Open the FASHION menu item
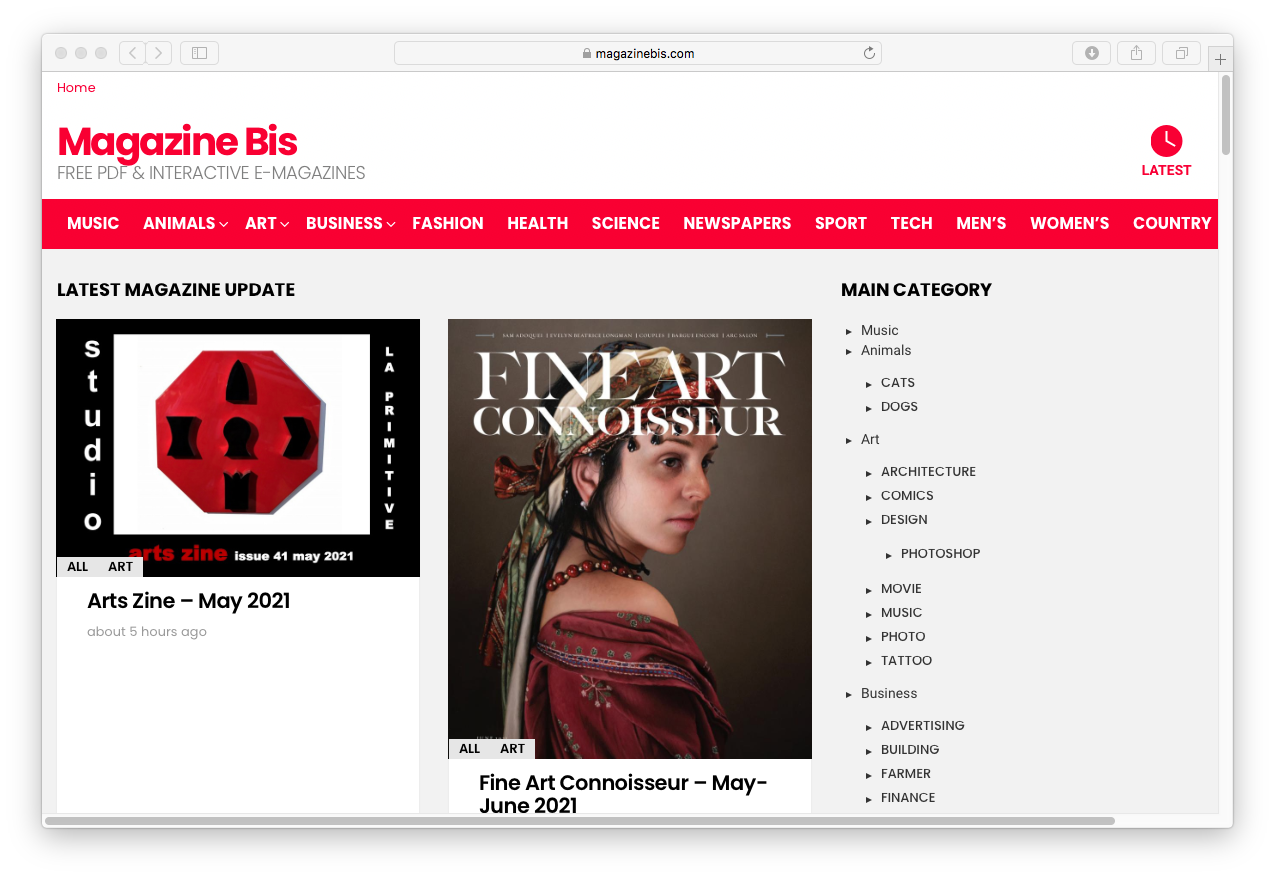Screen dimensions: 1275x878 coord(448,223)
